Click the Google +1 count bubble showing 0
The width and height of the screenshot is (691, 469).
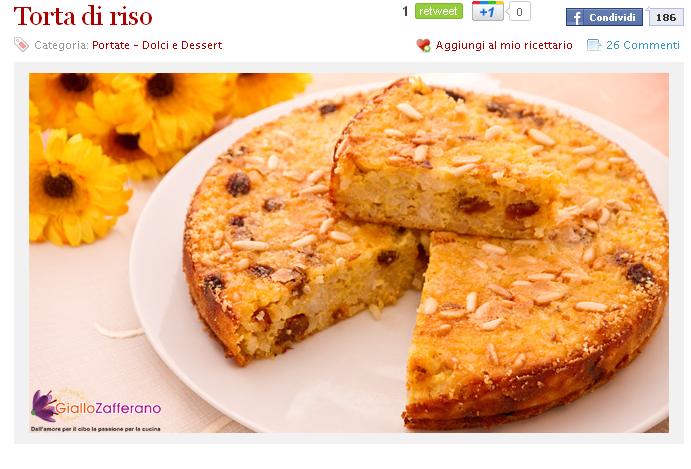[x=519, y=11]
